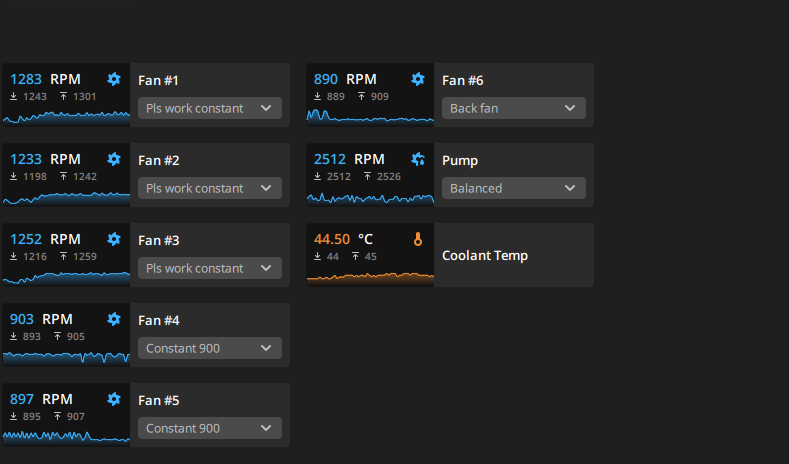Image resolution: width=789 pixels, height=464 pixels.
Task: Open Fan #6 'Back fan' dropdown
Action: point(514,108)
